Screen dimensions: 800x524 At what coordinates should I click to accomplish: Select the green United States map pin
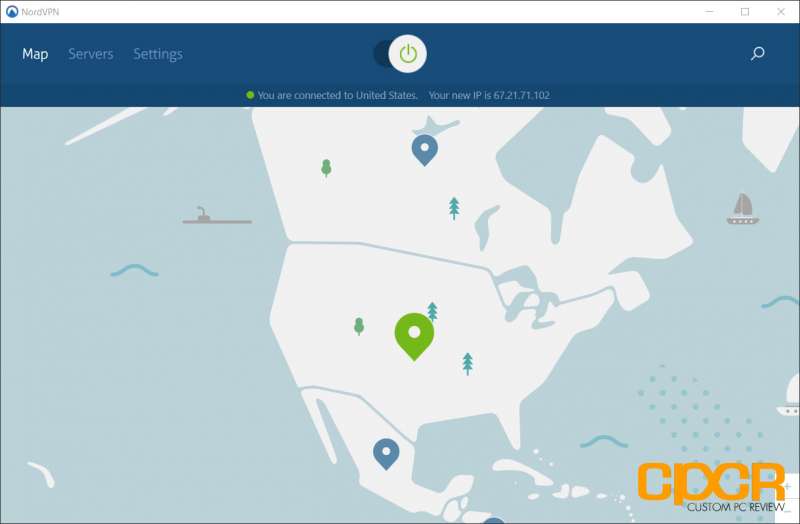(414, 337)
